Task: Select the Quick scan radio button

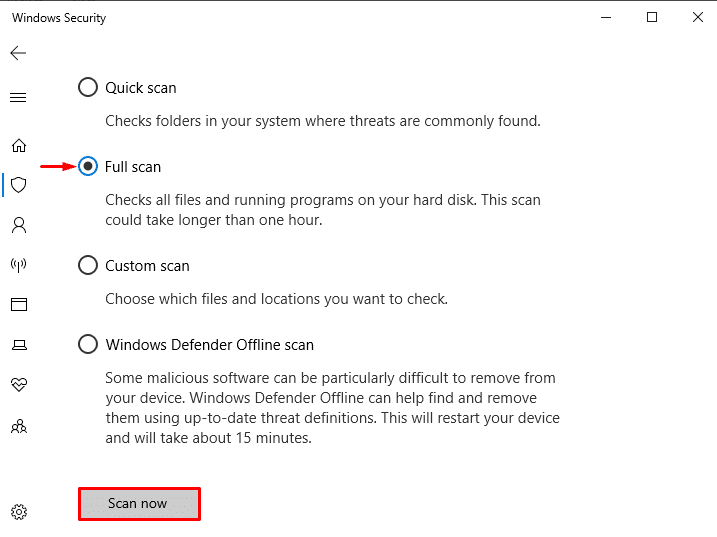Action: (88, 88)
